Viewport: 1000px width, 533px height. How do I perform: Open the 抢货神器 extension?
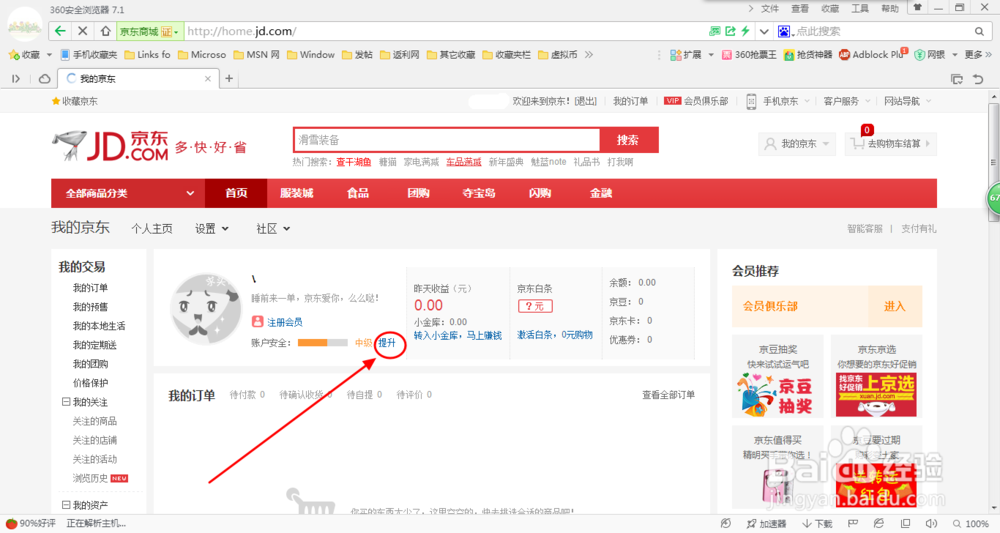coord(807,55)
